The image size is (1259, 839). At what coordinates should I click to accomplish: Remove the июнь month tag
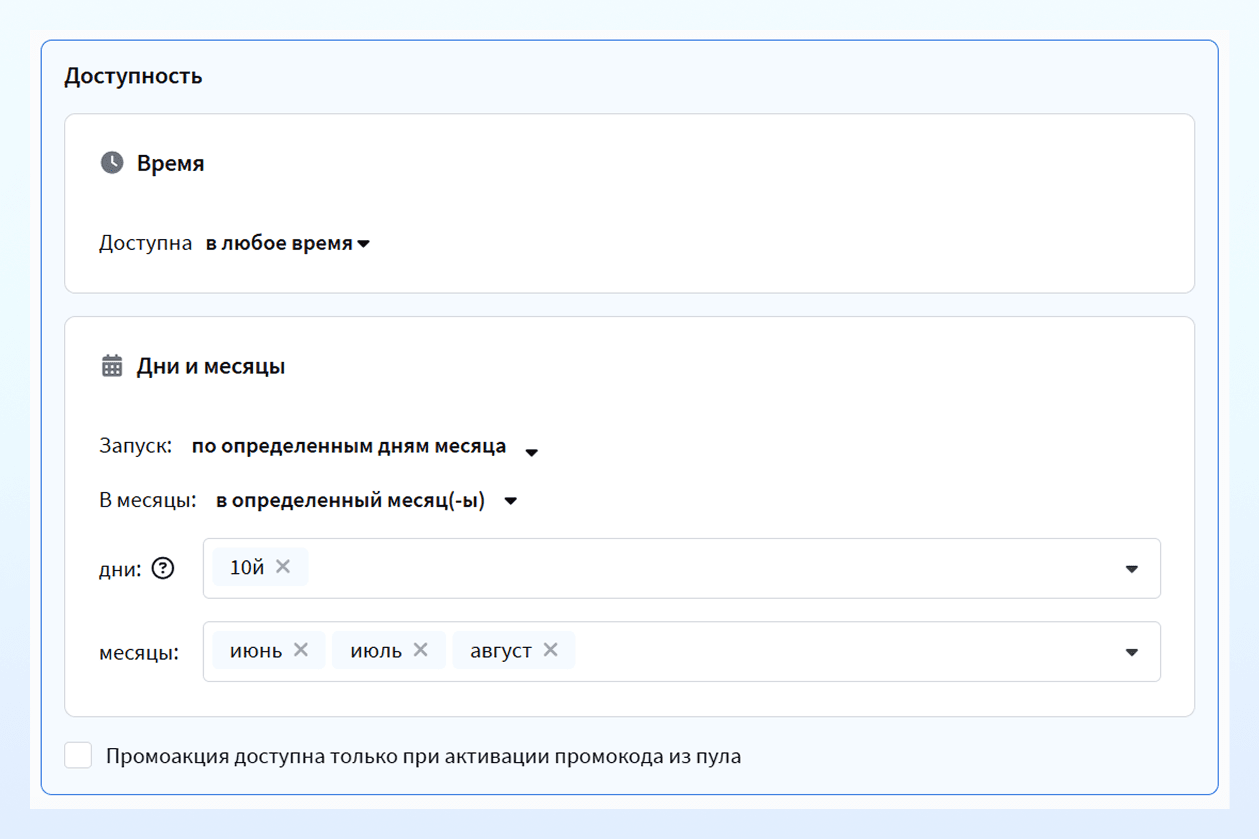coord(301,650)
